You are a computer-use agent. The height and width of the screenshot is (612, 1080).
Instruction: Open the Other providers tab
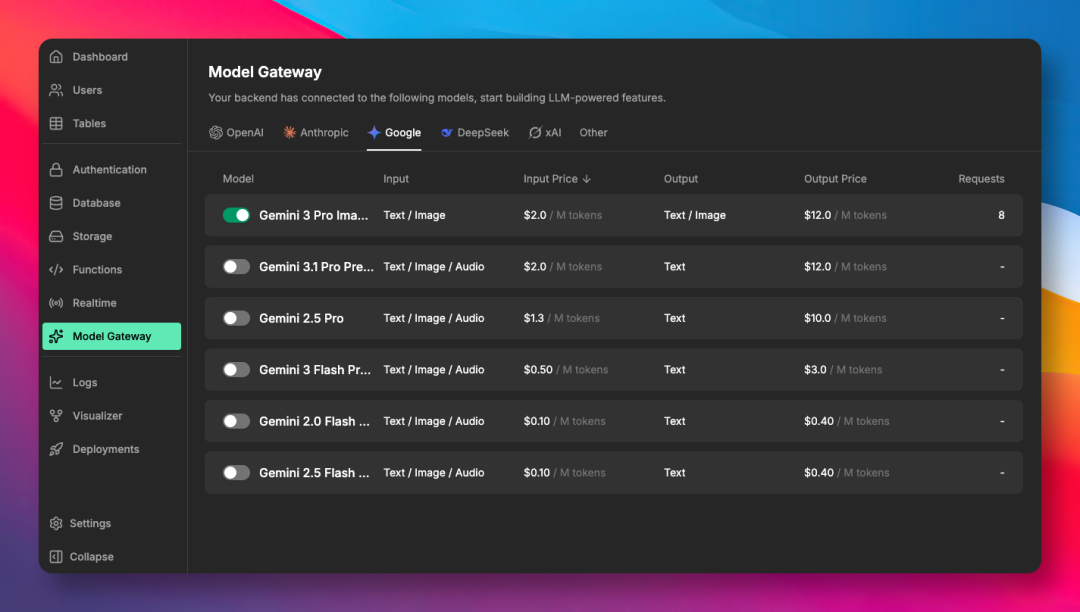click(x=593, y=133)
